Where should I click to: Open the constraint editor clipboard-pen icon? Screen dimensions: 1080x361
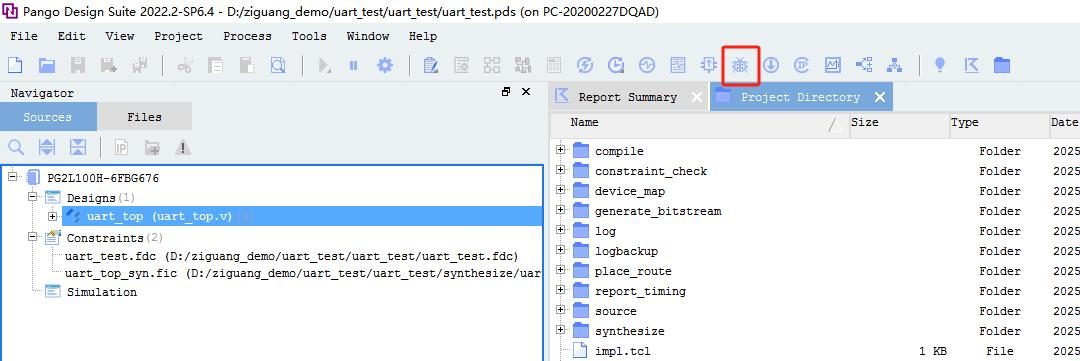pos(430,65)
